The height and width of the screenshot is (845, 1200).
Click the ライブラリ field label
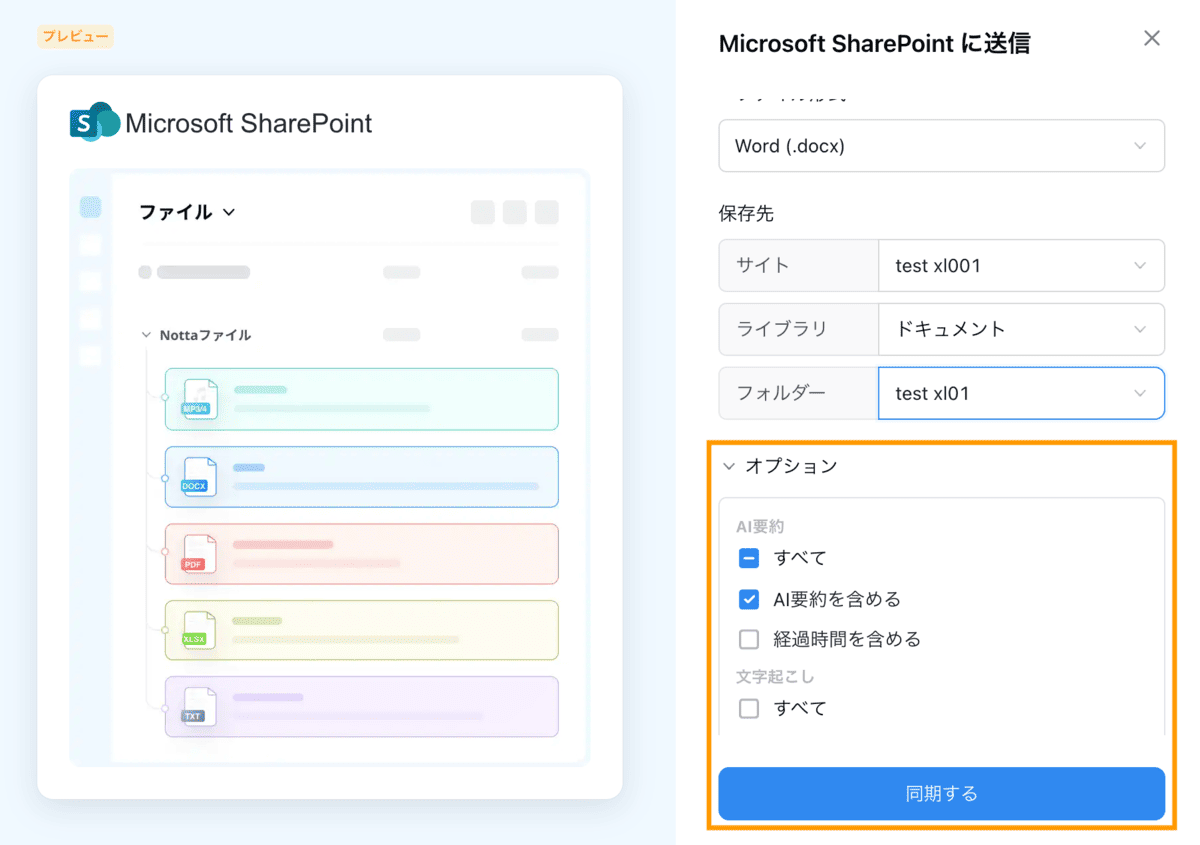[782, 329]
